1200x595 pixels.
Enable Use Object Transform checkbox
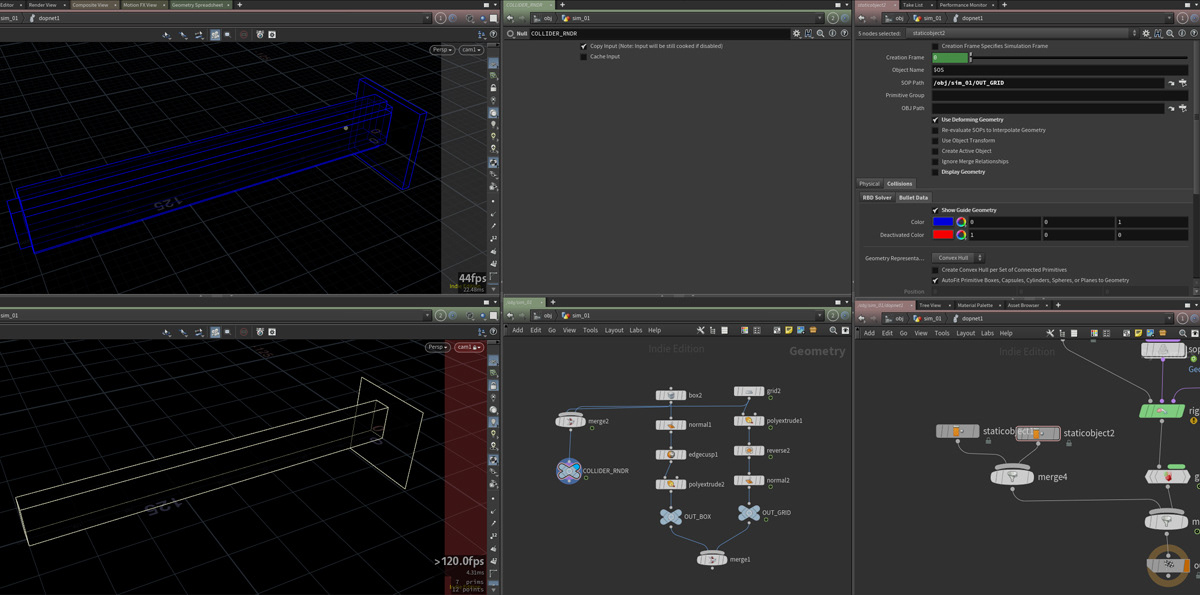point(935,141)
